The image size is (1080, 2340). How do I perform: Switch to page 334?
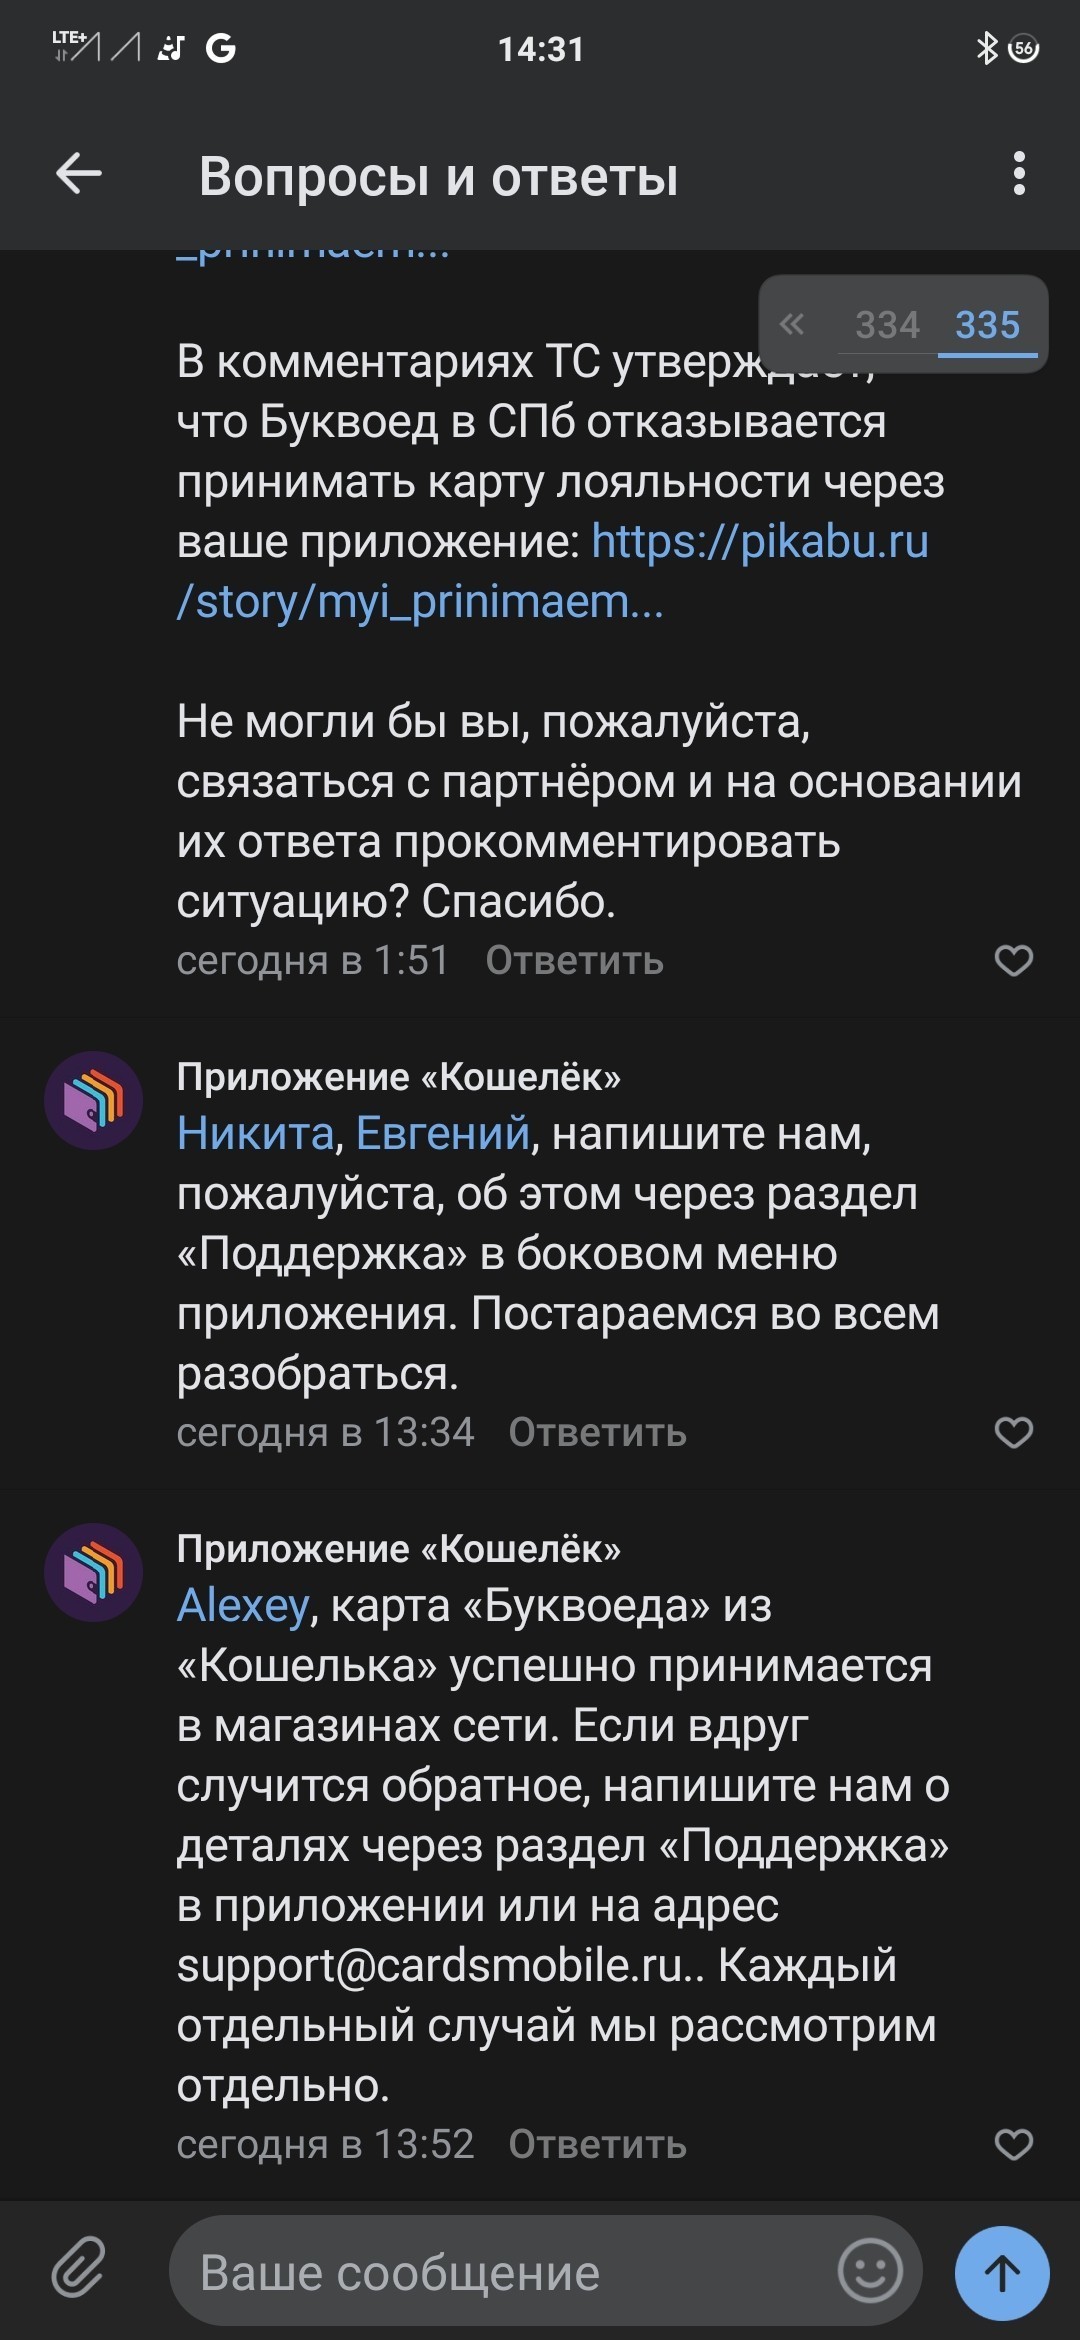[887, 325]
